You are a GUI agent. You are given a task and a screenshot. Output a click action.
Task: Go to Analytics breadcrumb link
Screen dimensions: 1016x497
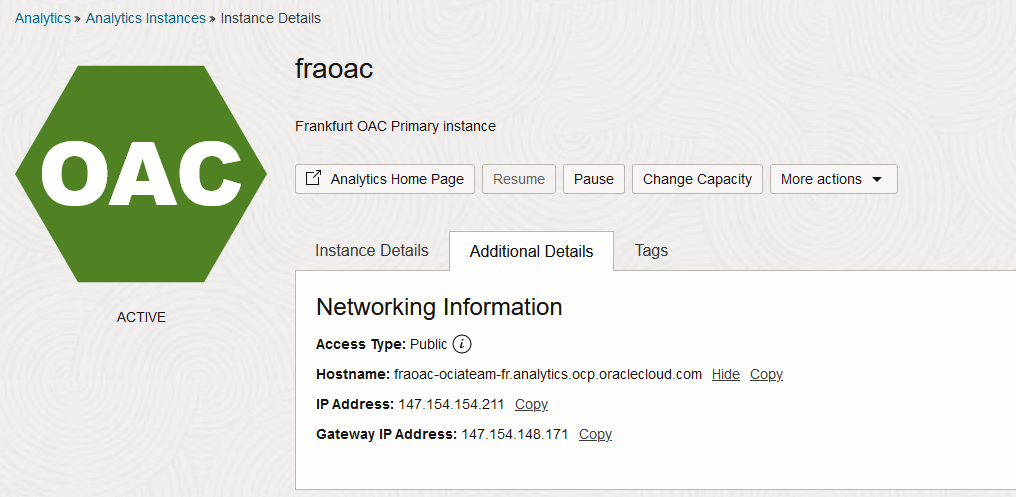pos(43,18)
